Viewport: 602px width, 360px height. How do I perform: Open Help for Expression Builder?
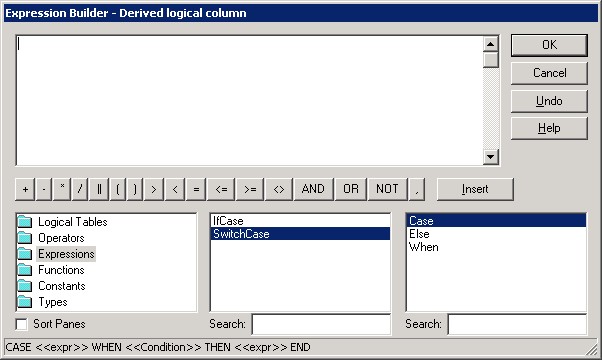(x=549, y=128)
